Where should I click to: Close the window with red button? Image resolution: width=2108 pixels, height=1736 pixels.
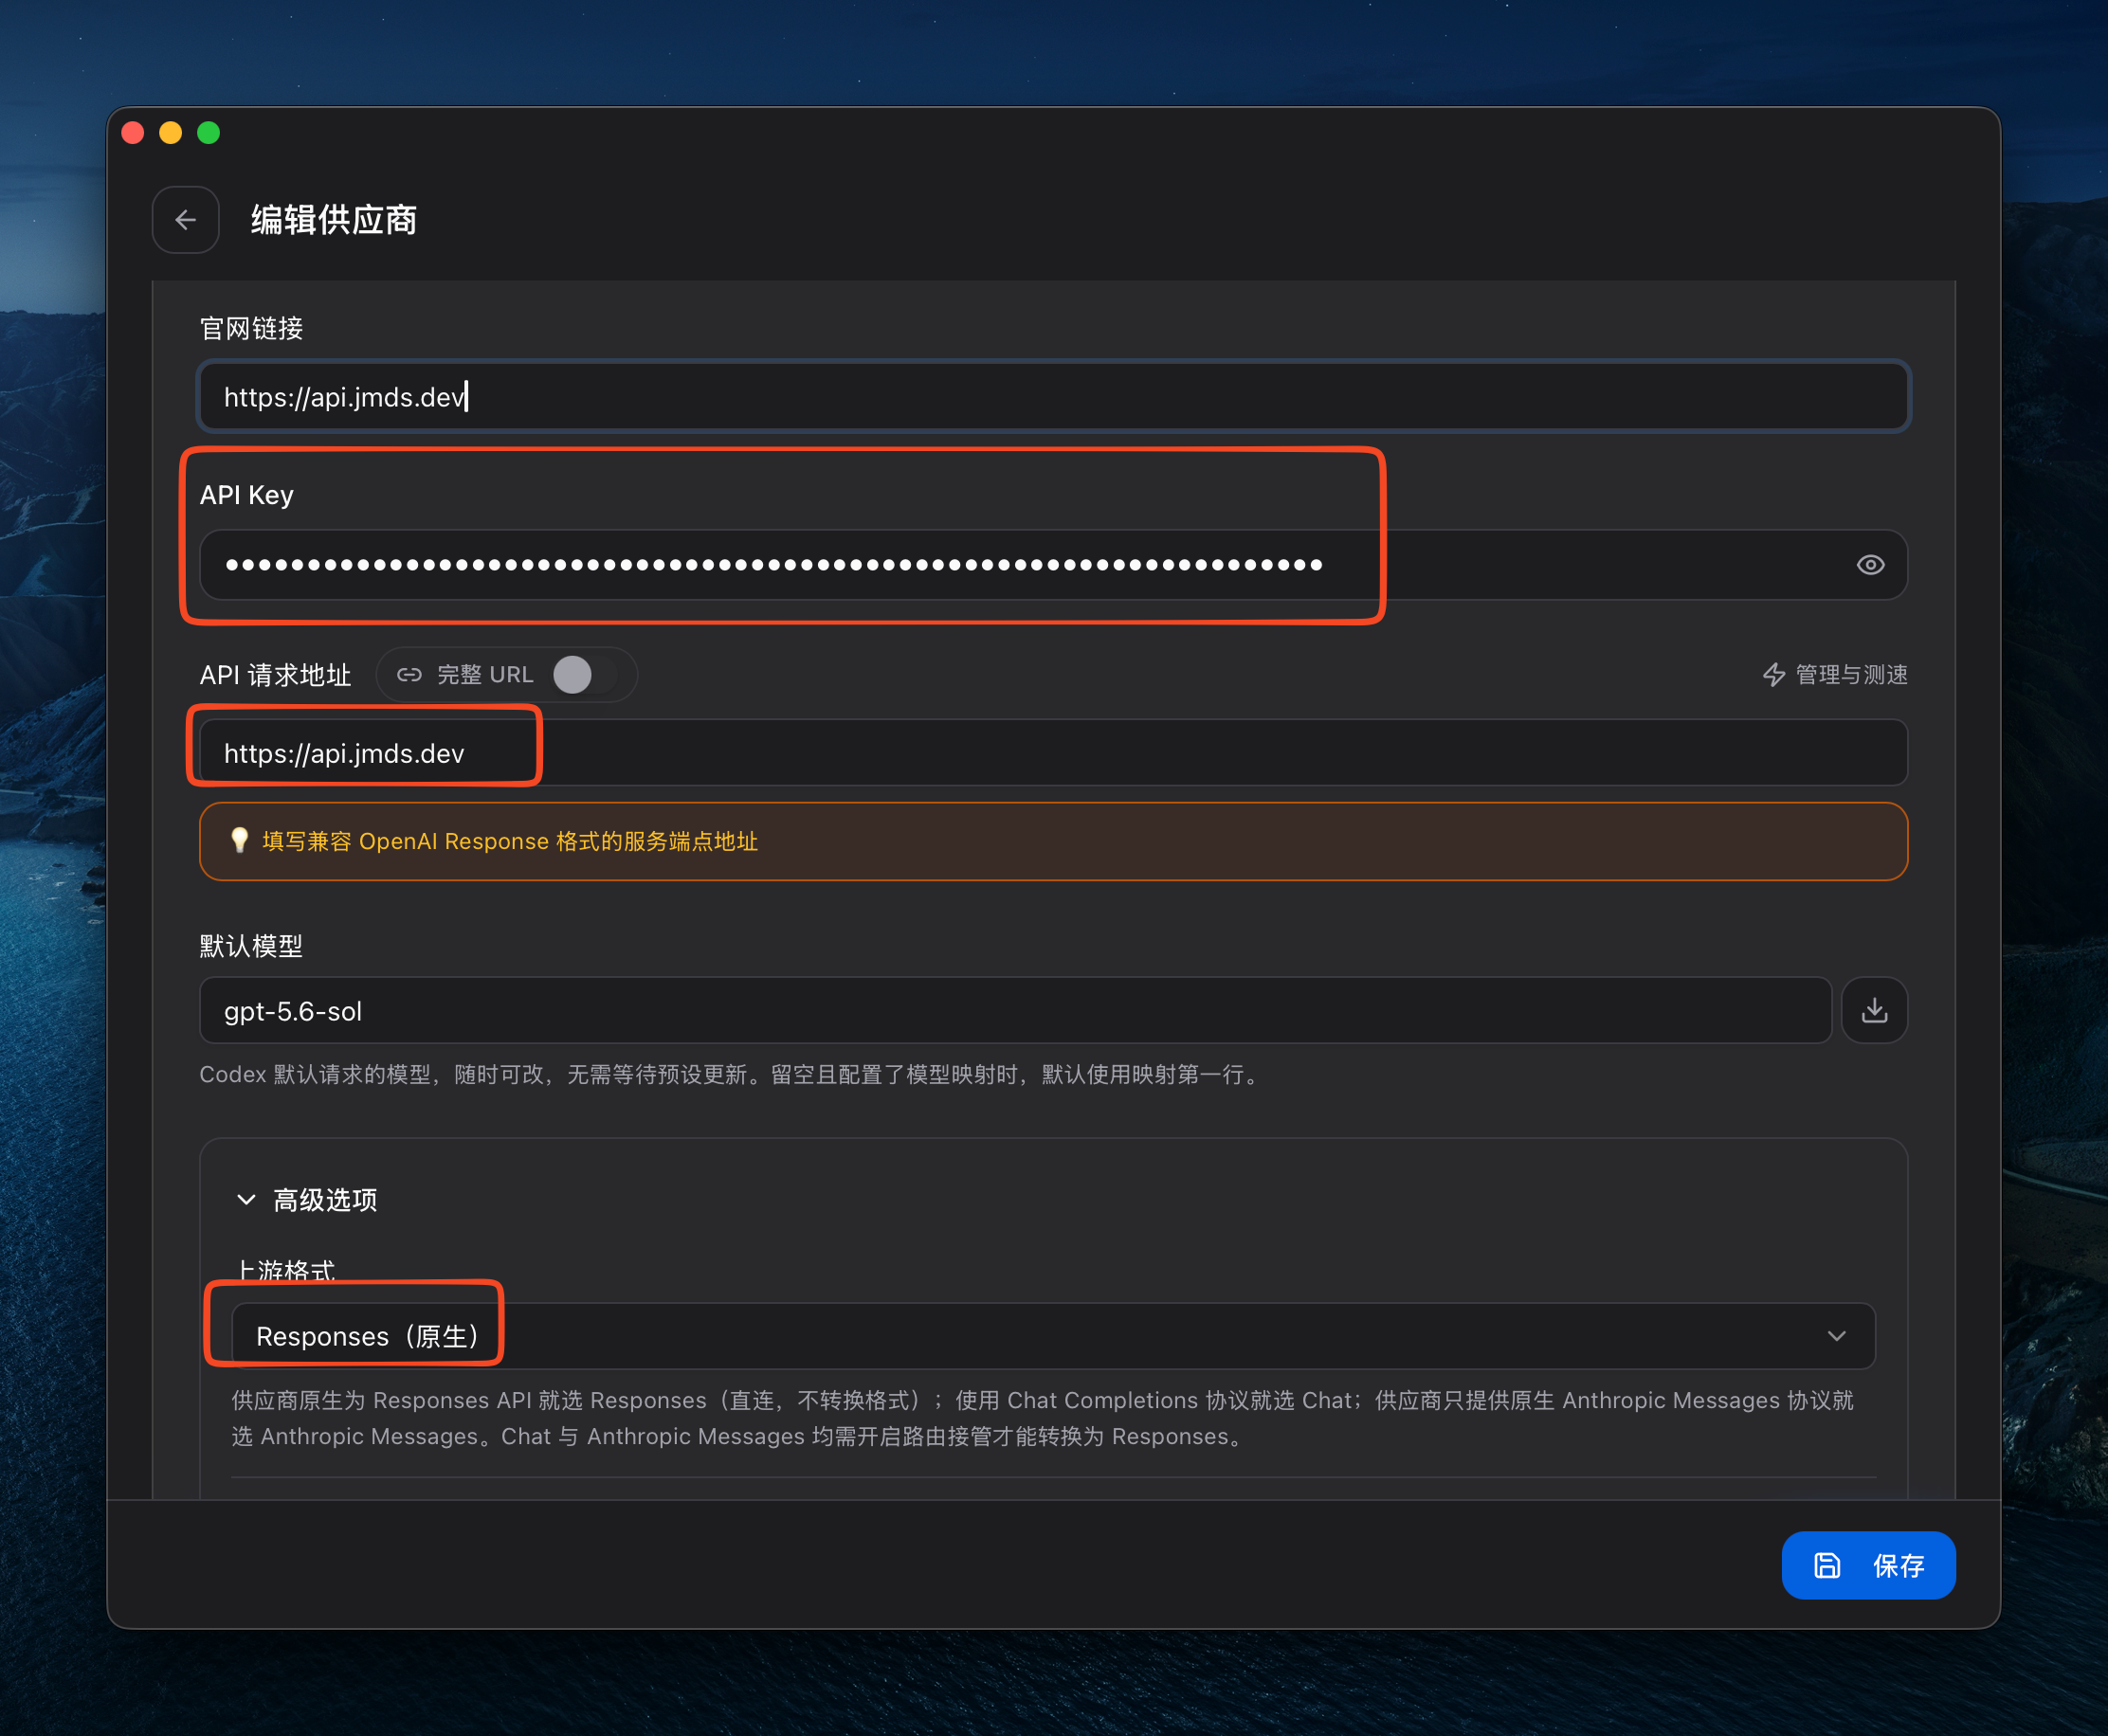pyautogui.click(x=132, y=133)
